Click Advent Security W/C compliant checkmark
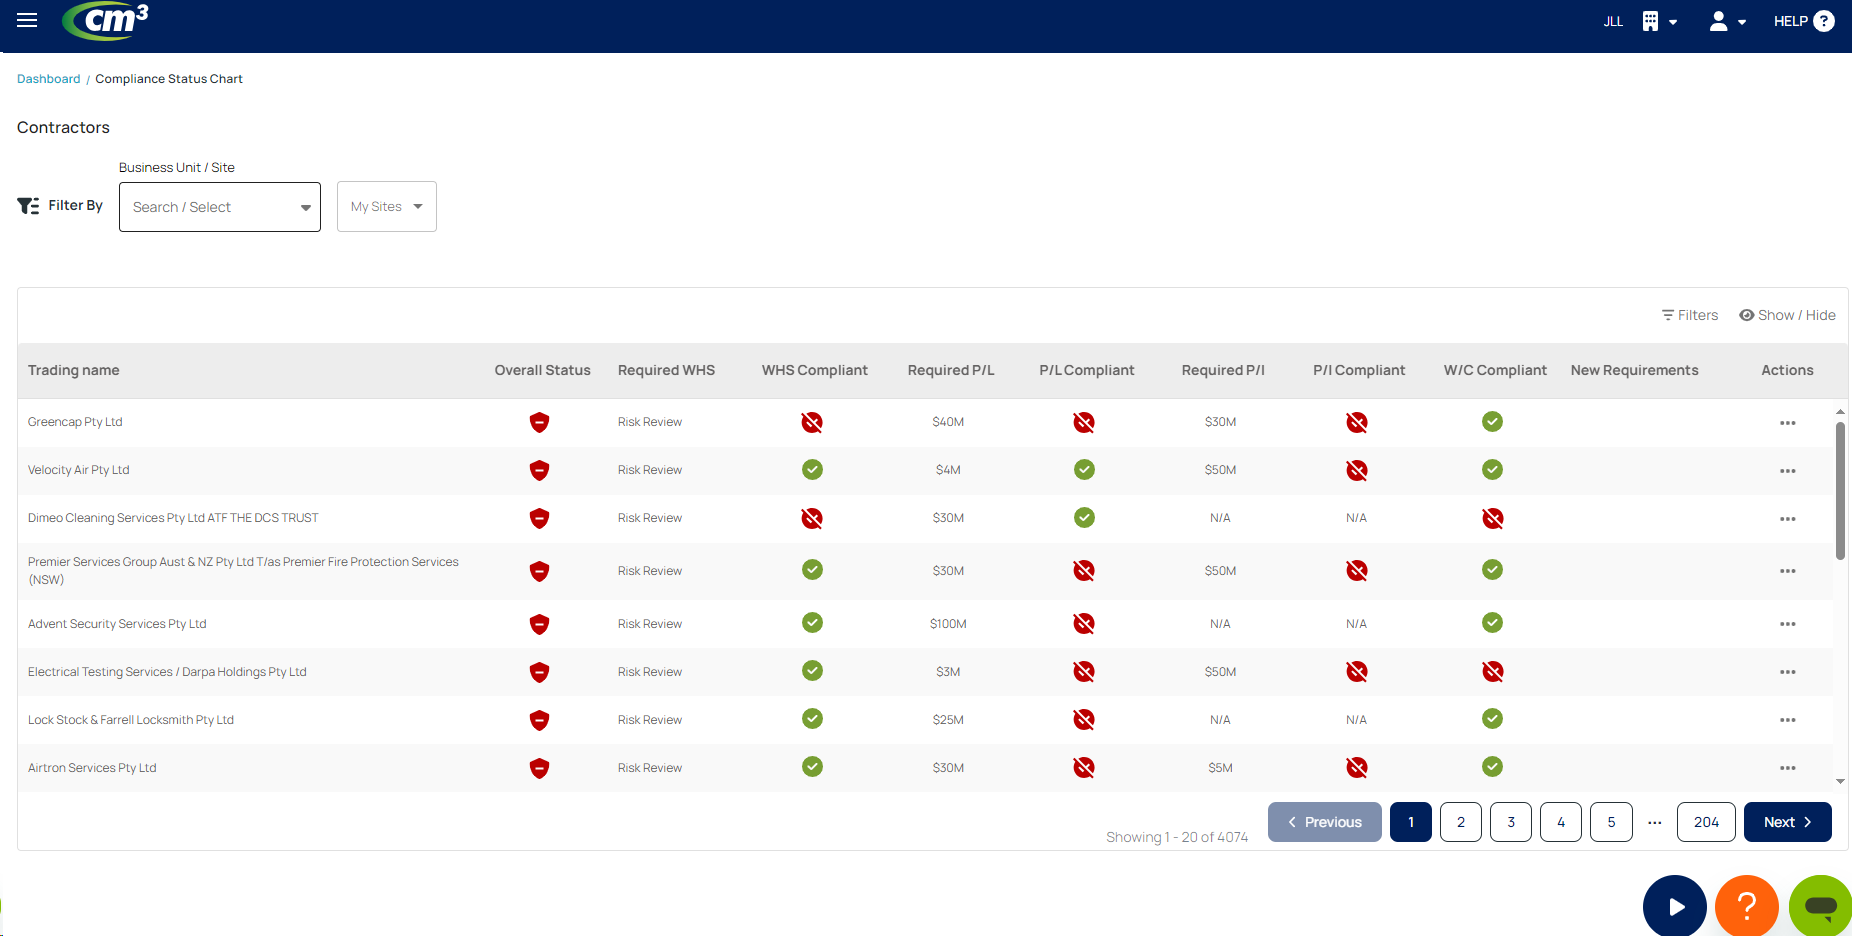The height and width of the screenshot is (936, 1852). [x=1492, y=623]
